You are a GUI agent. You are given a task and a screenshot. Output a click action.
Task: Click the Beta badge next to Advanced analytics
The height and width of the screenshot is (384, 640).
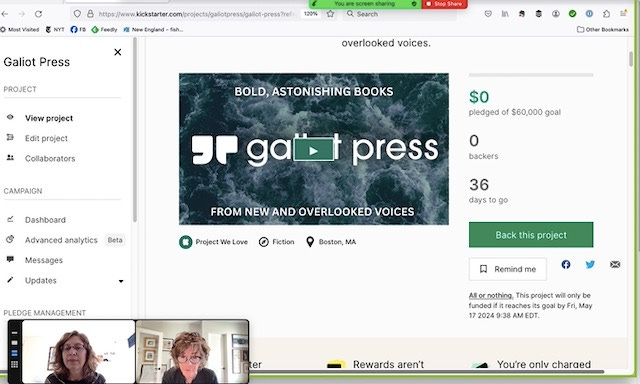click(x=115, y=240)
